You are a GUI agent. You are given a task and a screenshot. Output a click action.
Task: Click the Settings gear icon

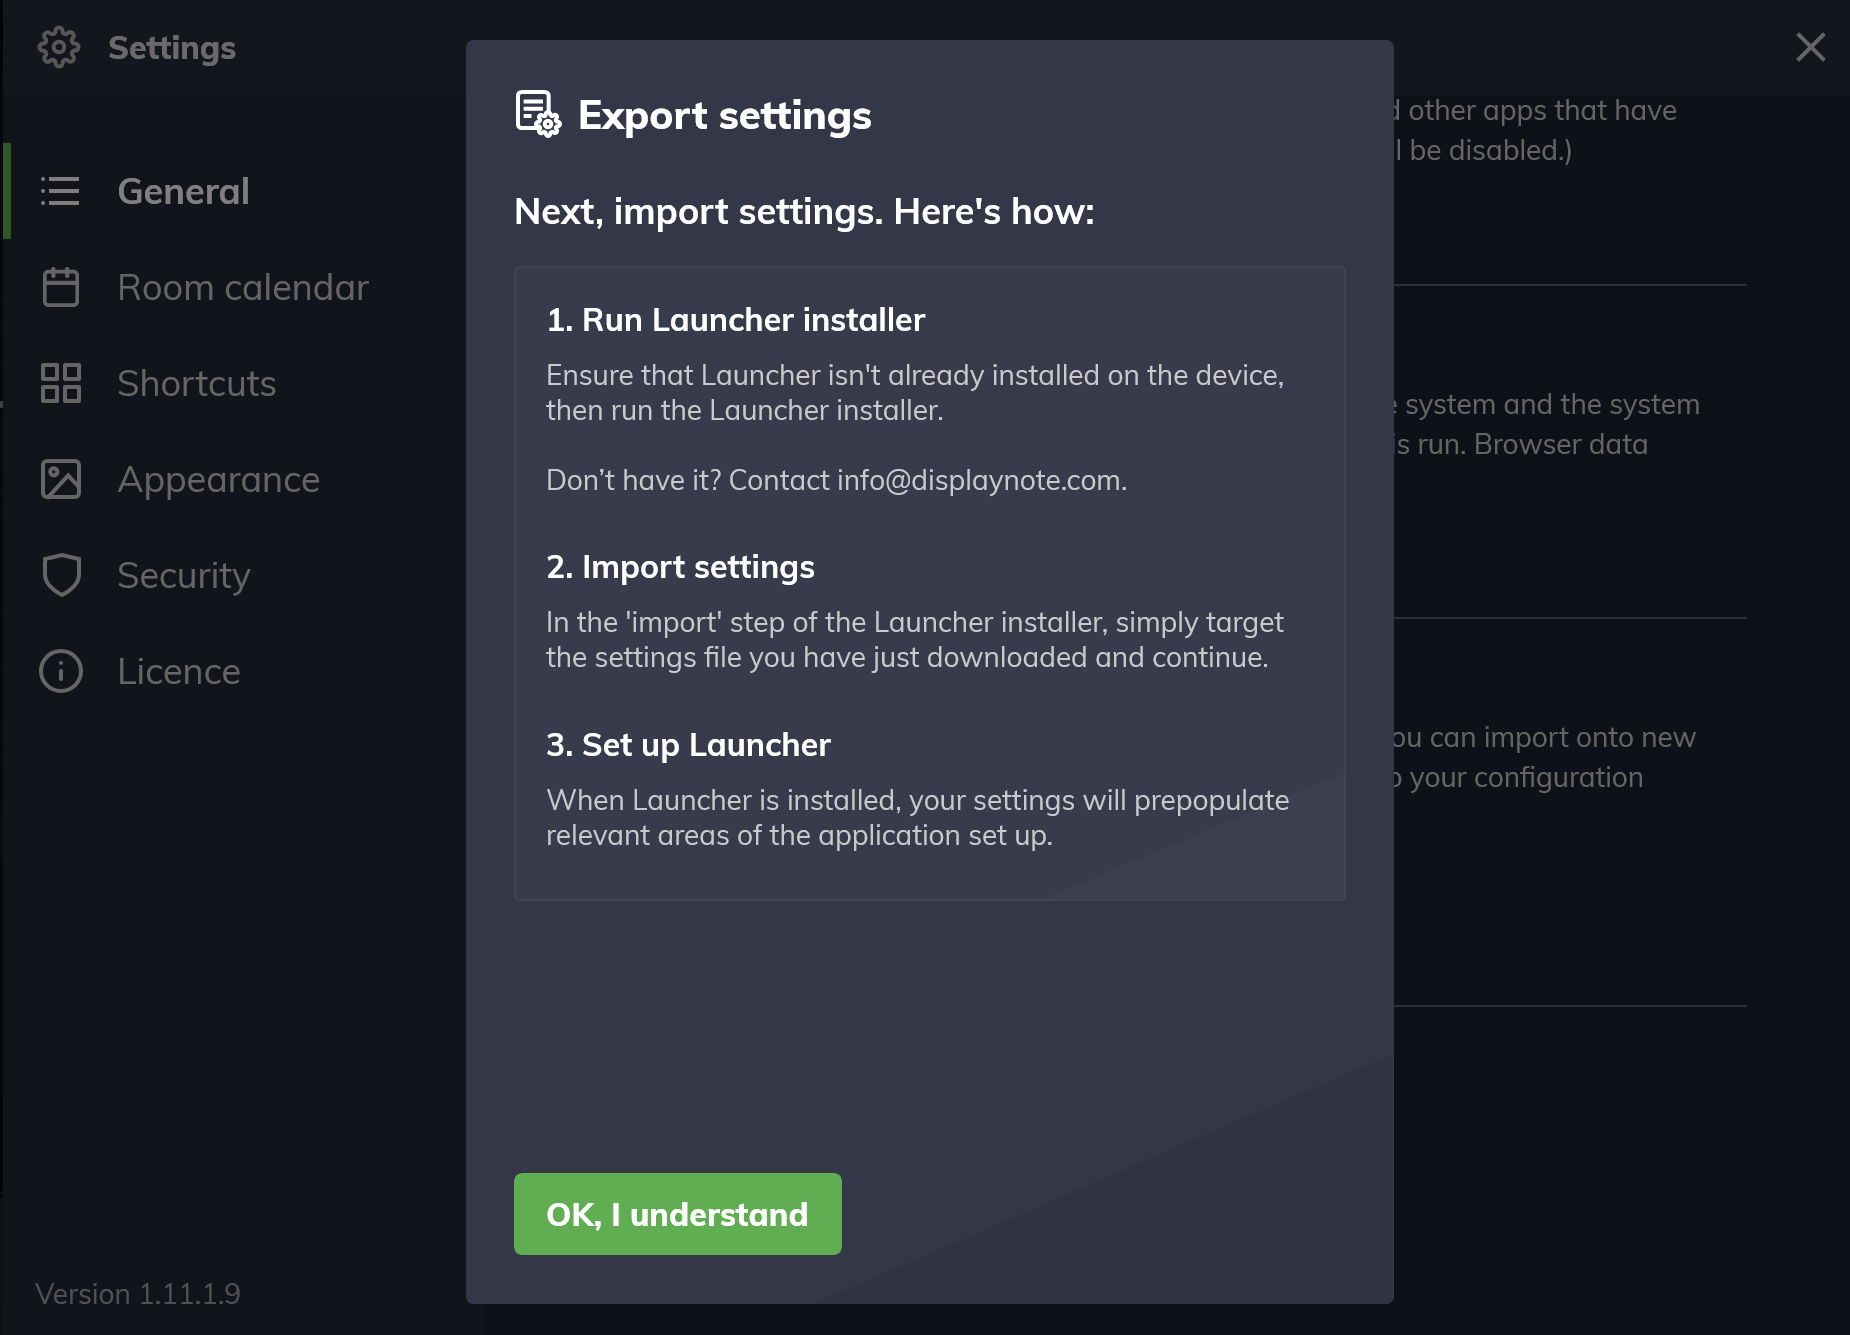[x=59, y=47]
